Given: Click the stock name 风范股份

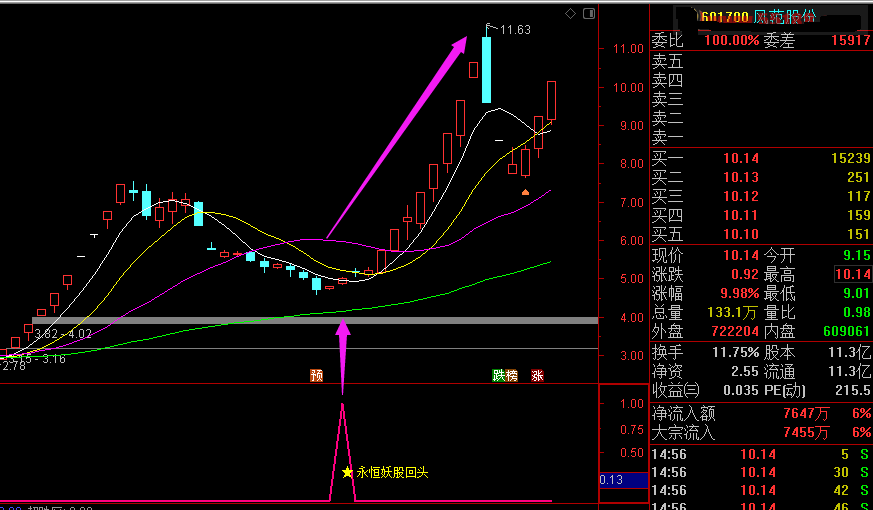Looking at the screenshot, I should (x=785, y=17).
